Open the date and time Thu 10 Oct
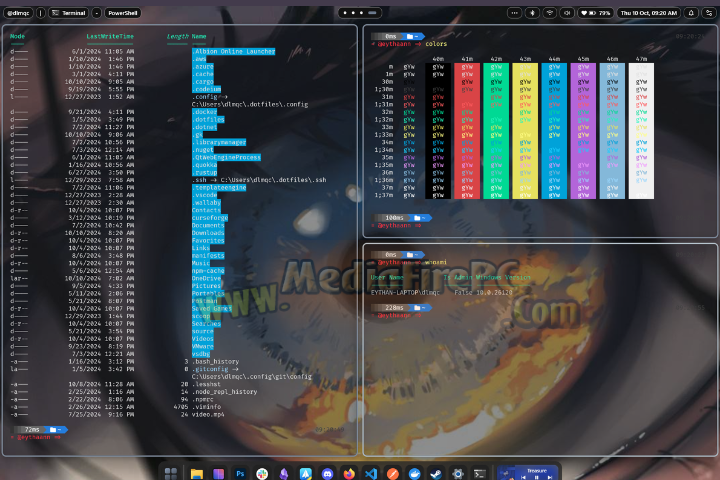The width and height of the screenshot is (720, 480). point(649,13)
